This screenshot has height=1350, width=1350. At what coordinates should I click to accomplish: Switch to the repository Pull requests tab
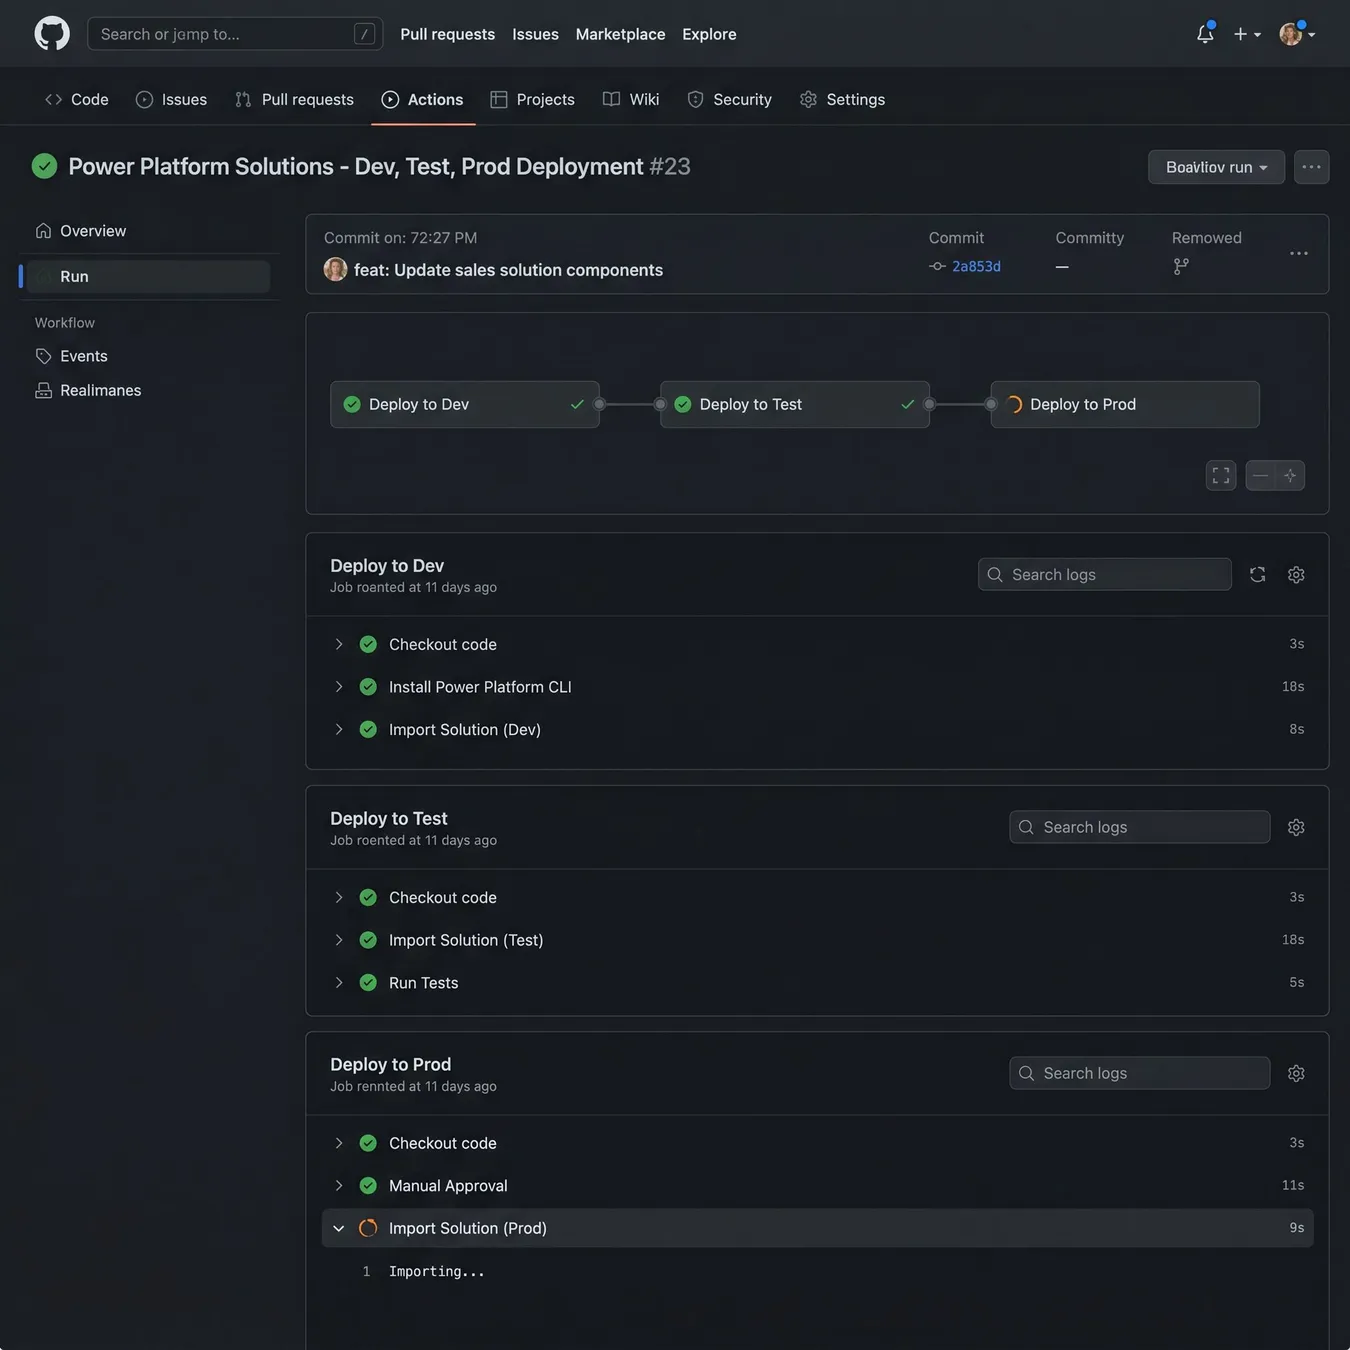pyautogui.click(x=294, y=99)
